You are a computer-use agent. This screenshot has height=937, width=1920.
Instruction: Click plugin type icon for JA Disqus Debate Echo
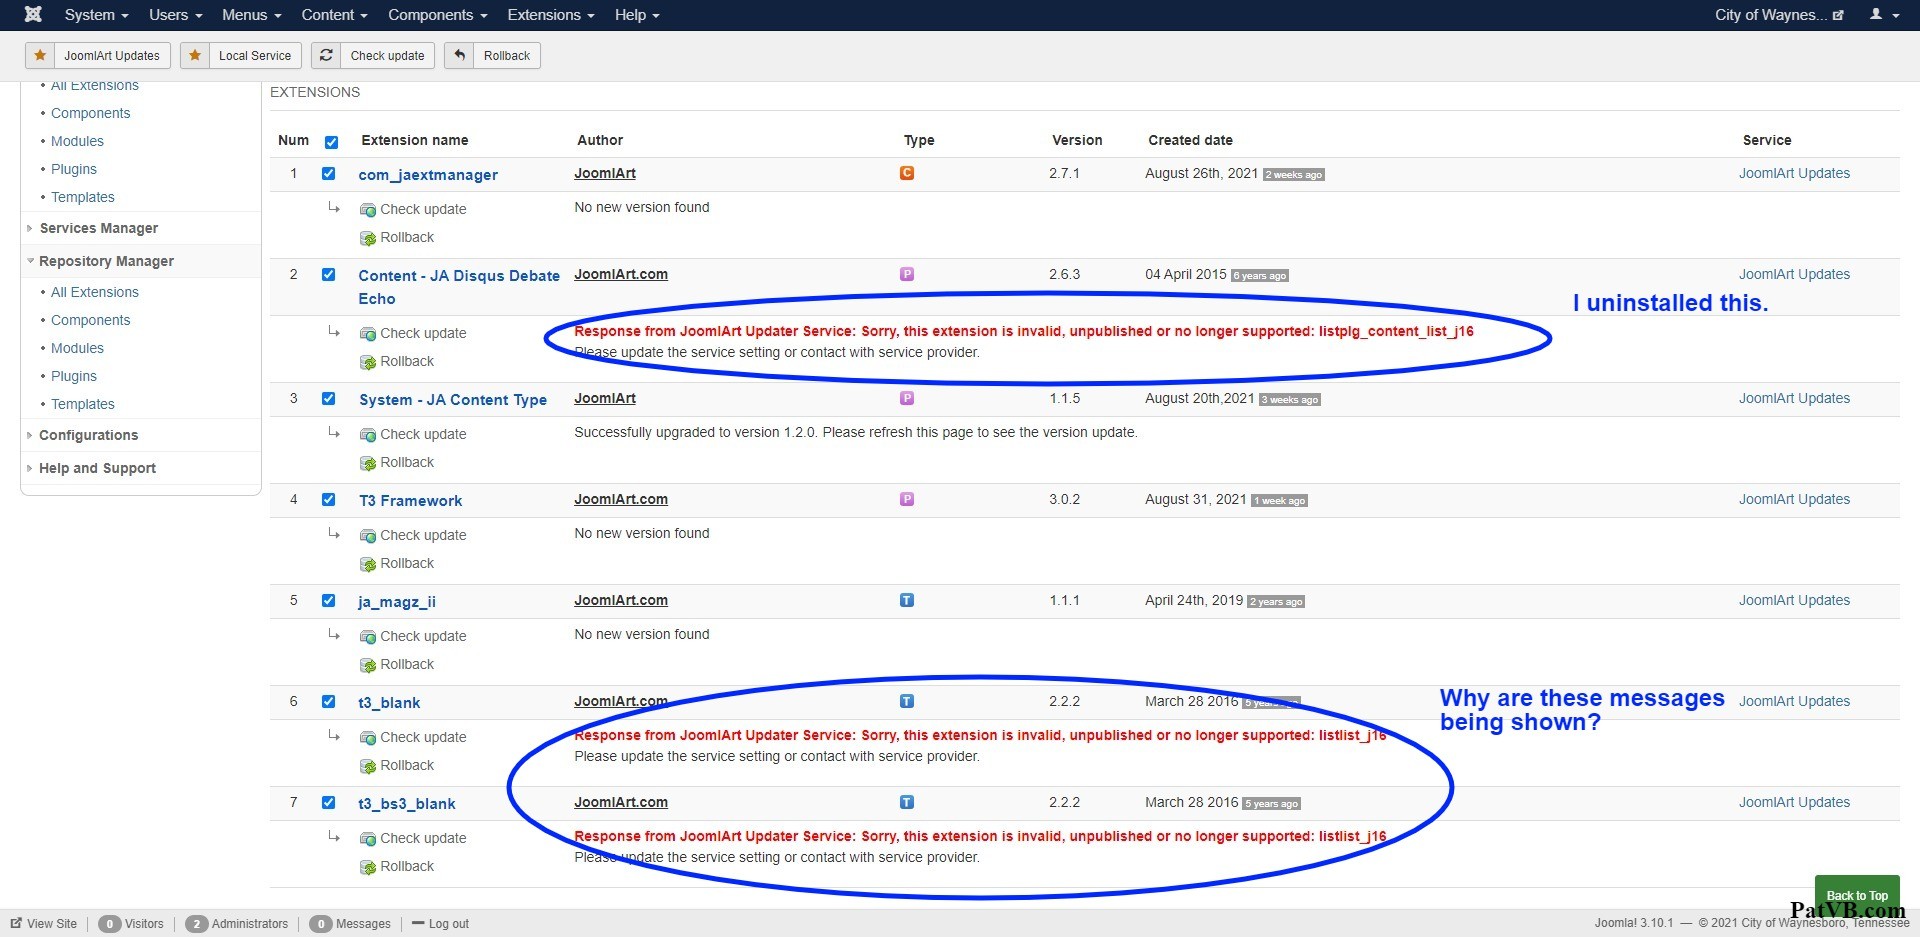[907, 274]
